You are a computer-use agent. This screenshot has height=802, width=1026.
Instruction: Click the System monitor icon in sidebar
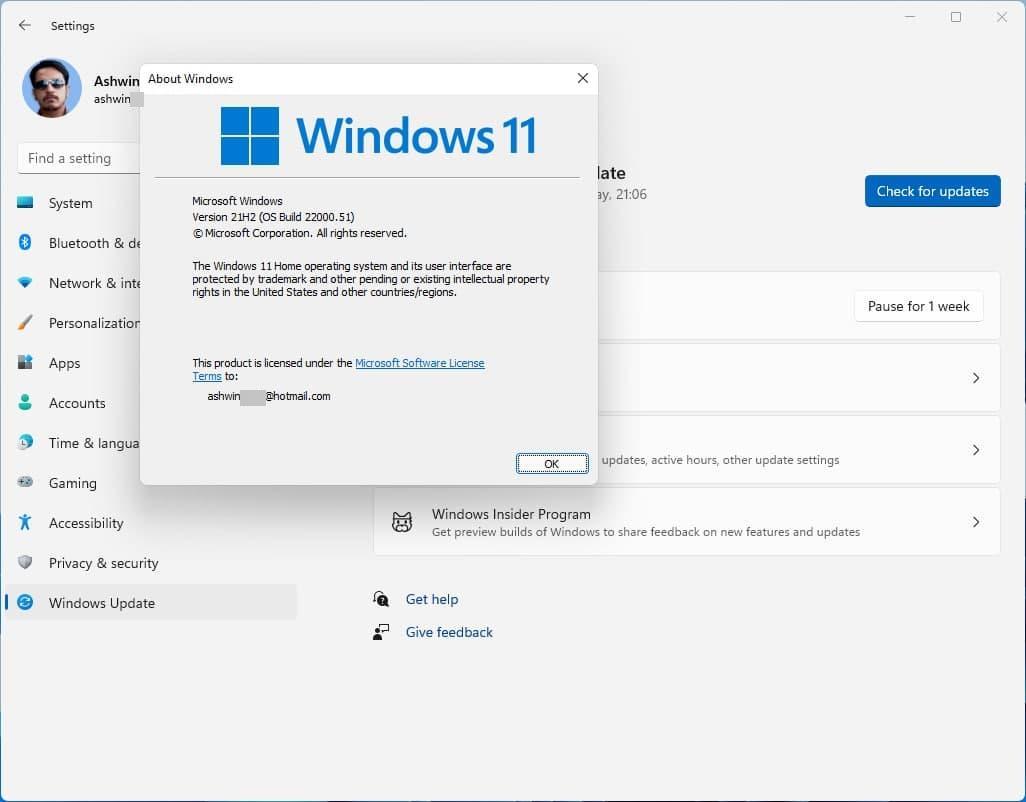(25, 203)
